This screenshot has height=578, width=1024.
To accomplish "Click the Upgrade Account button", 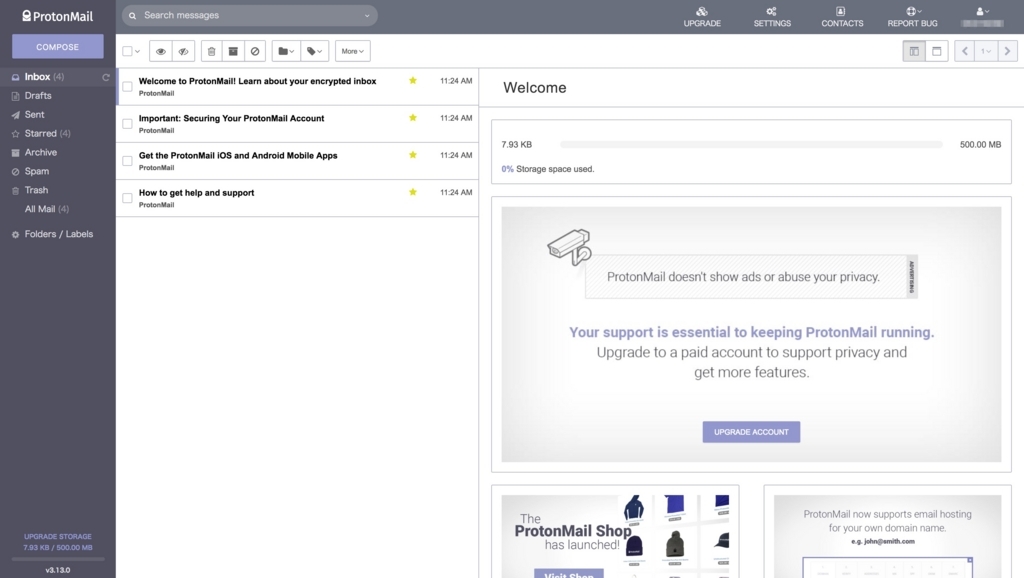I will click(751, 432).
